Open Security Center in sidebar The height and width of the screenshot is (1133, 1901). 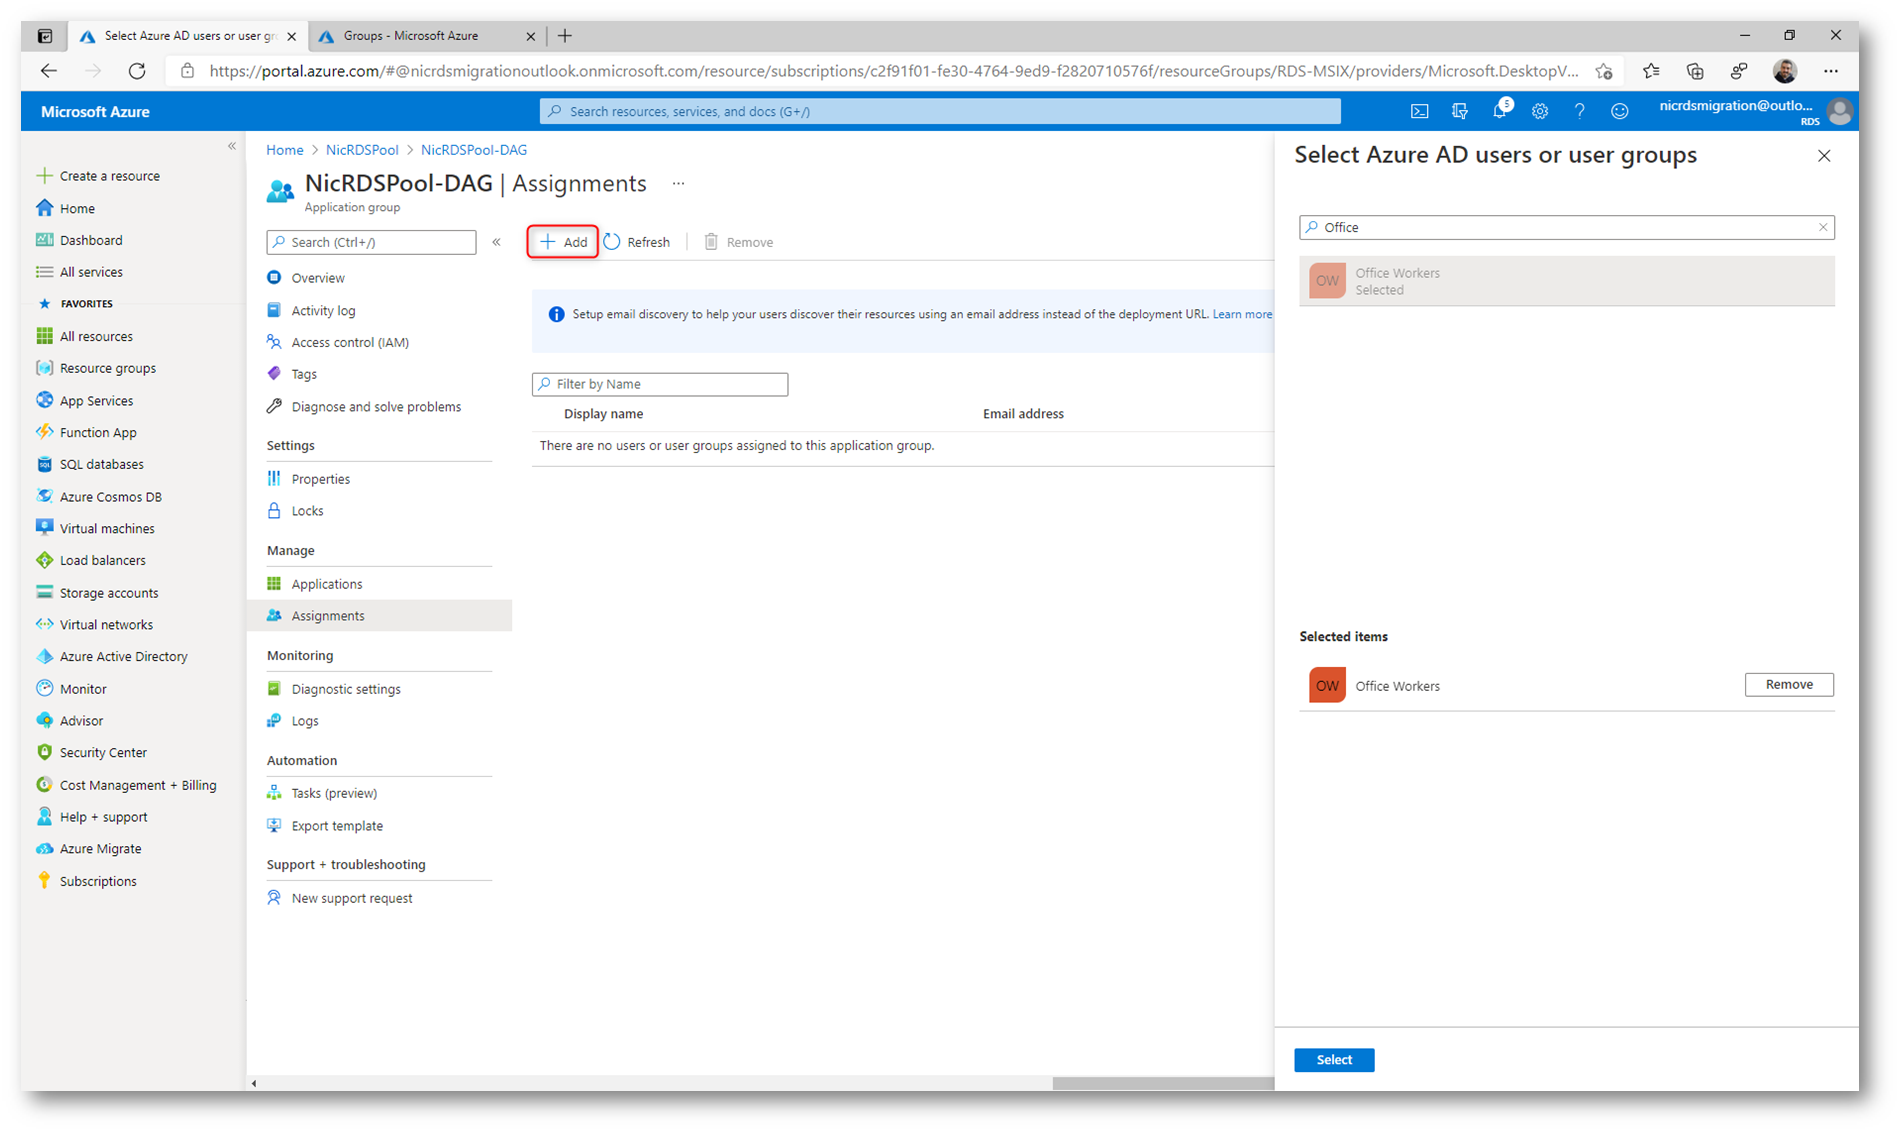[x=103, y=752]
